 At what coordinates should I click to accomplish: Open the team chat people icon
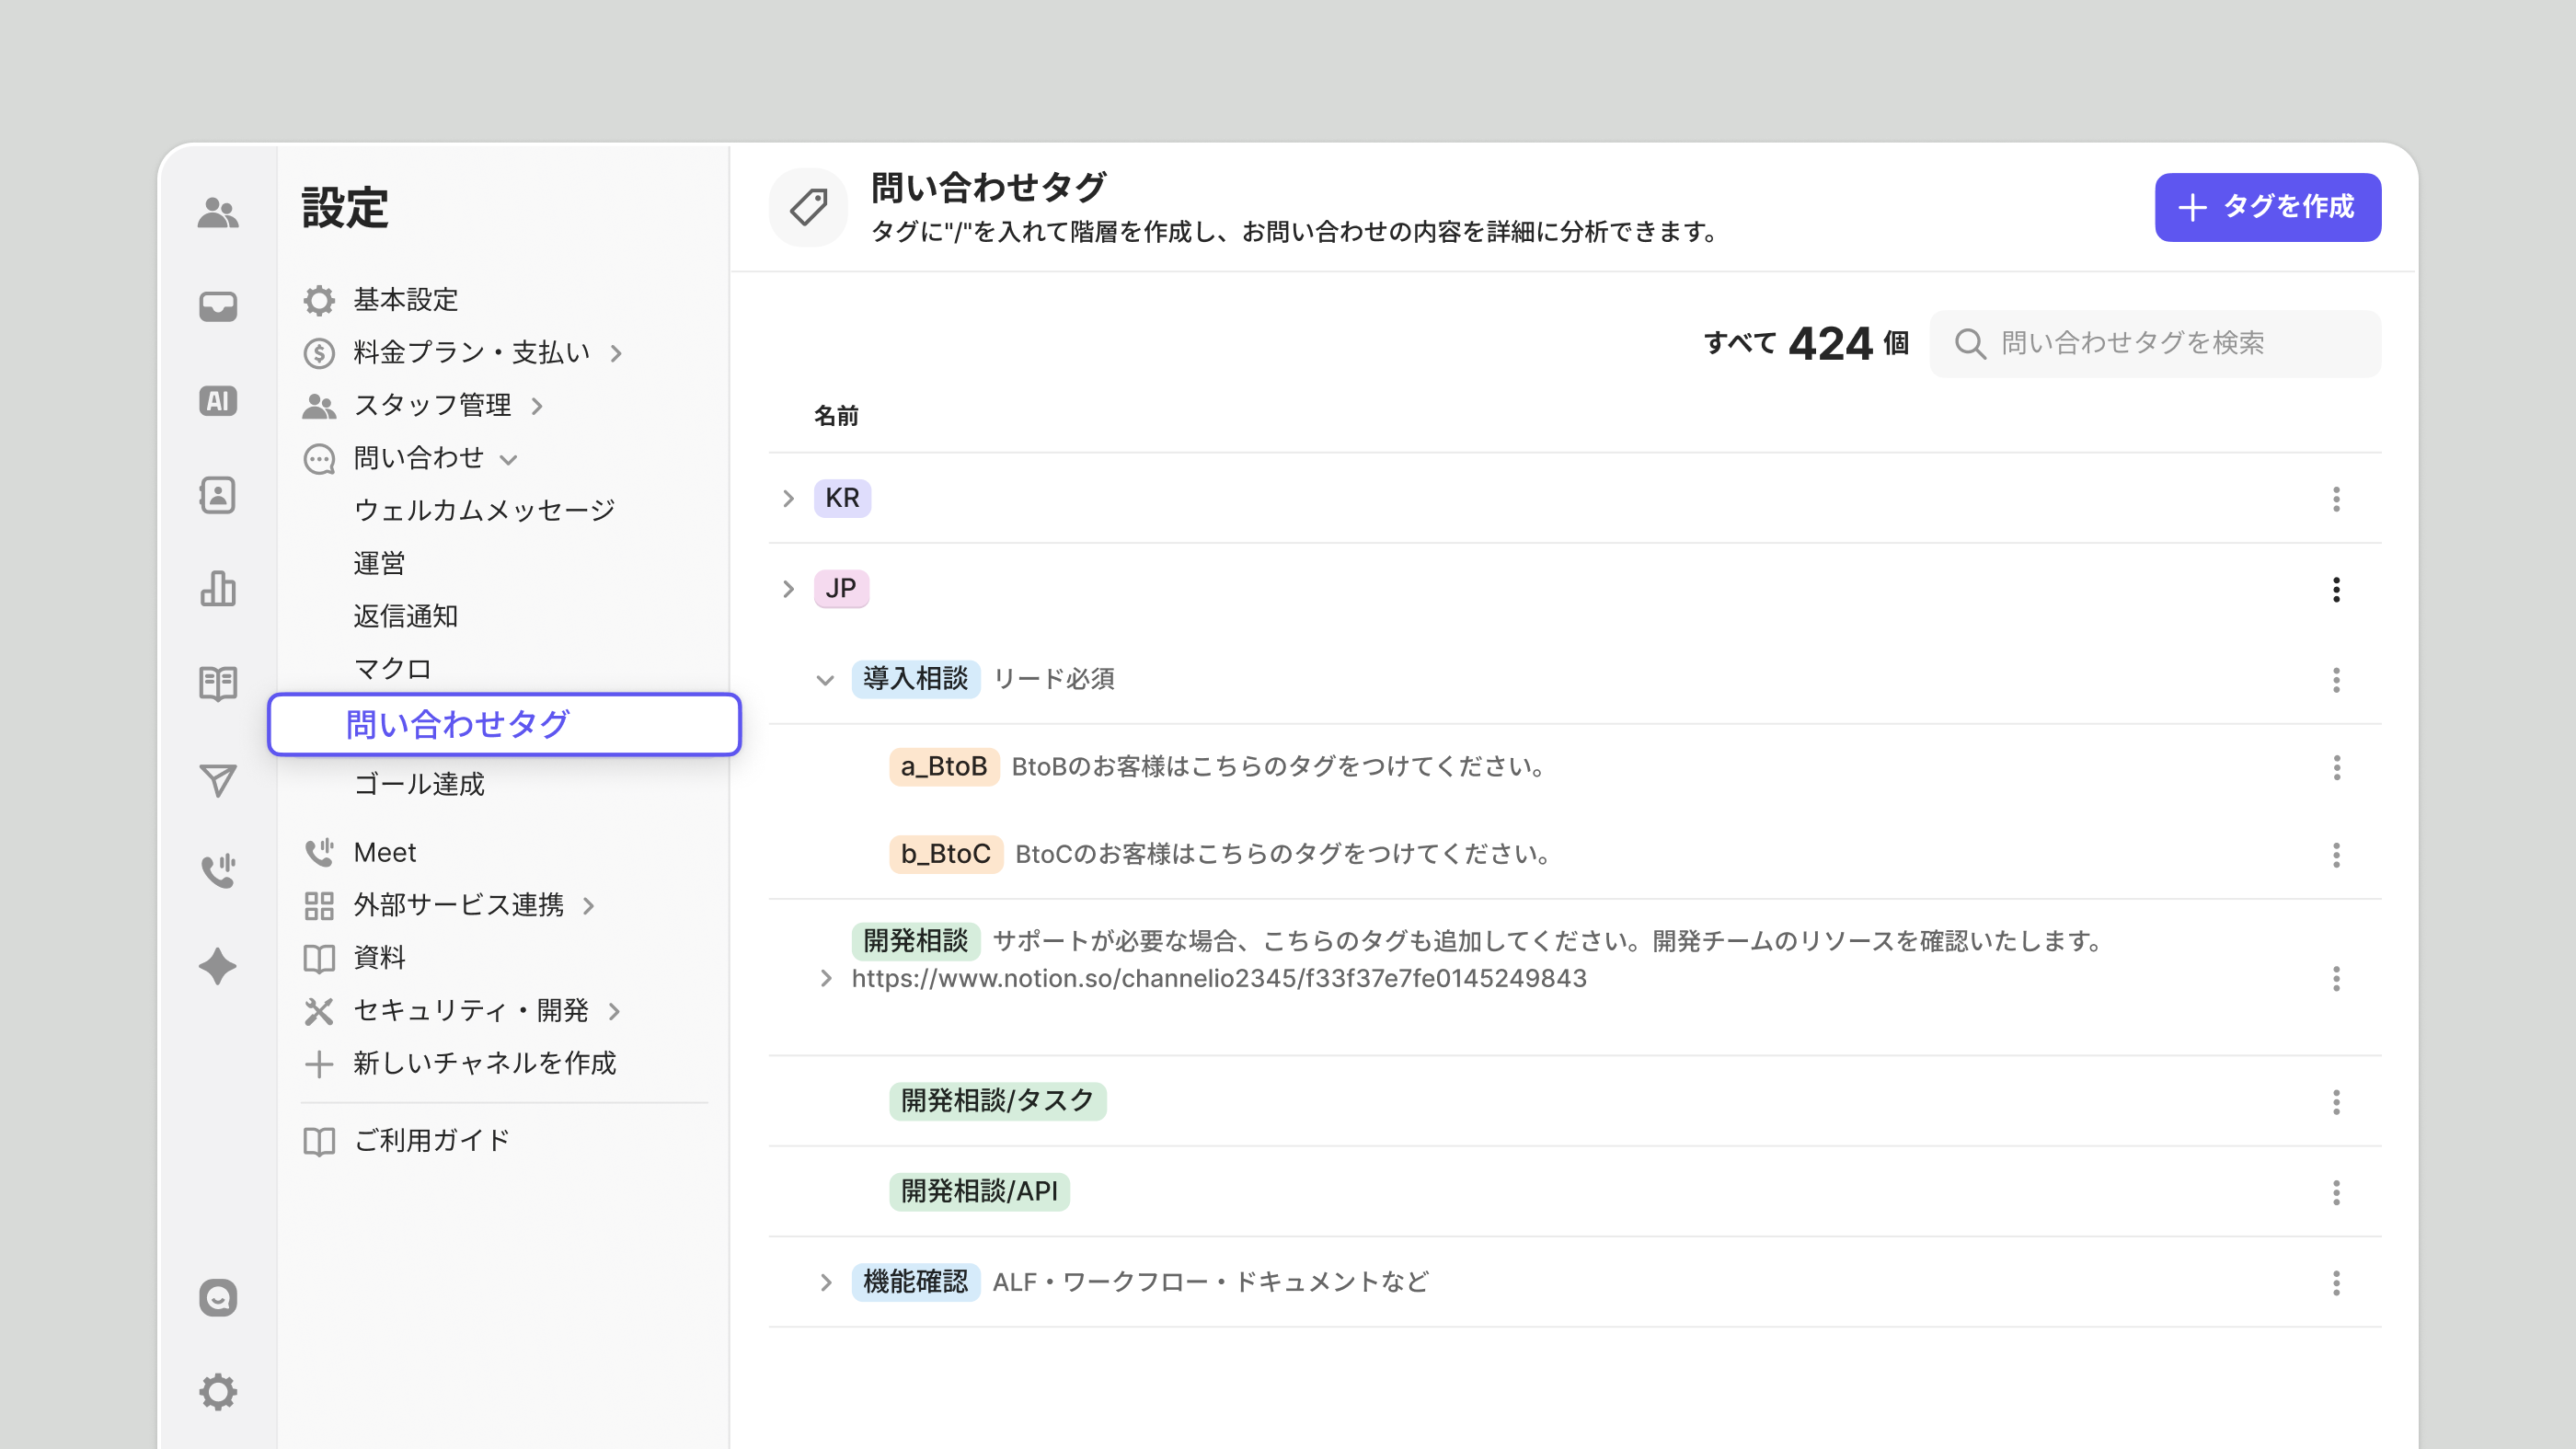[217, 212]
